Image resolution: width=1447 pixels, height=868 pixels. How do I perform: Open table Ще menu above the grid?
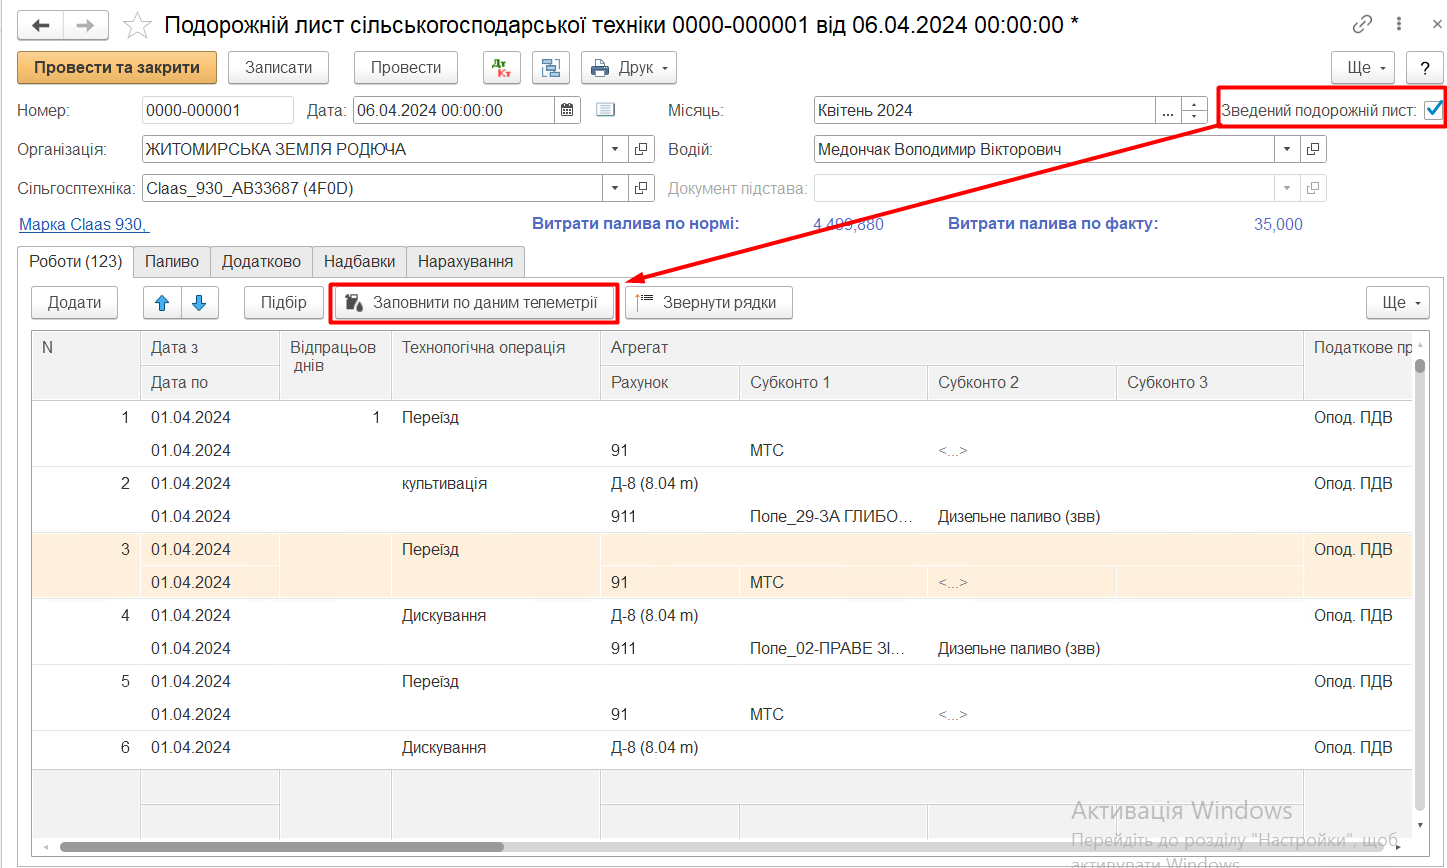point(1398,303)
